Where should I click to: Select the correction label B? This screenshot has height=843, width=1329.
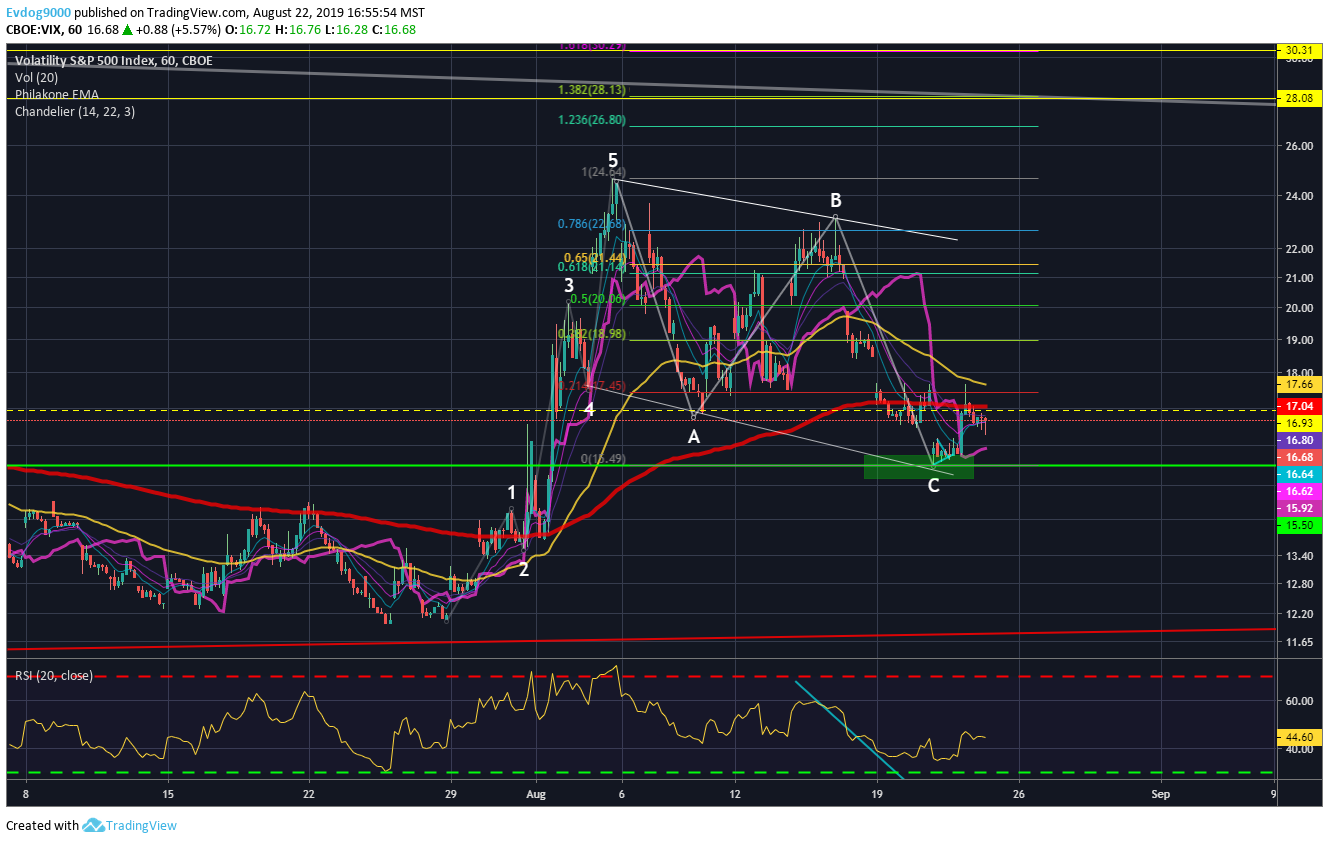tap(835, 199)
